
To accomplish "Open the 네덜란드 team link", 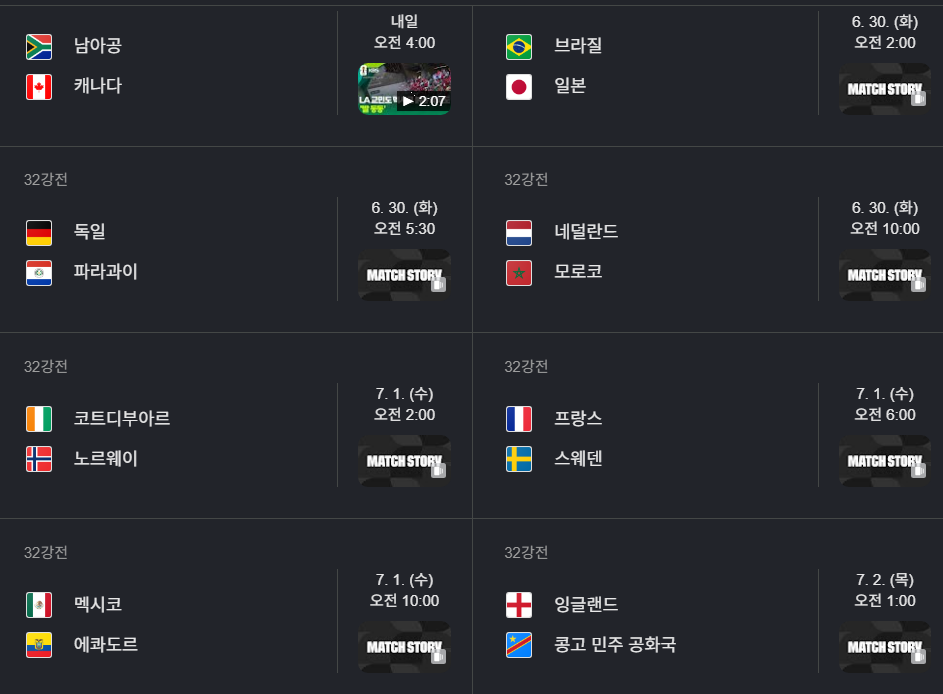I will [x=586, y=232].
